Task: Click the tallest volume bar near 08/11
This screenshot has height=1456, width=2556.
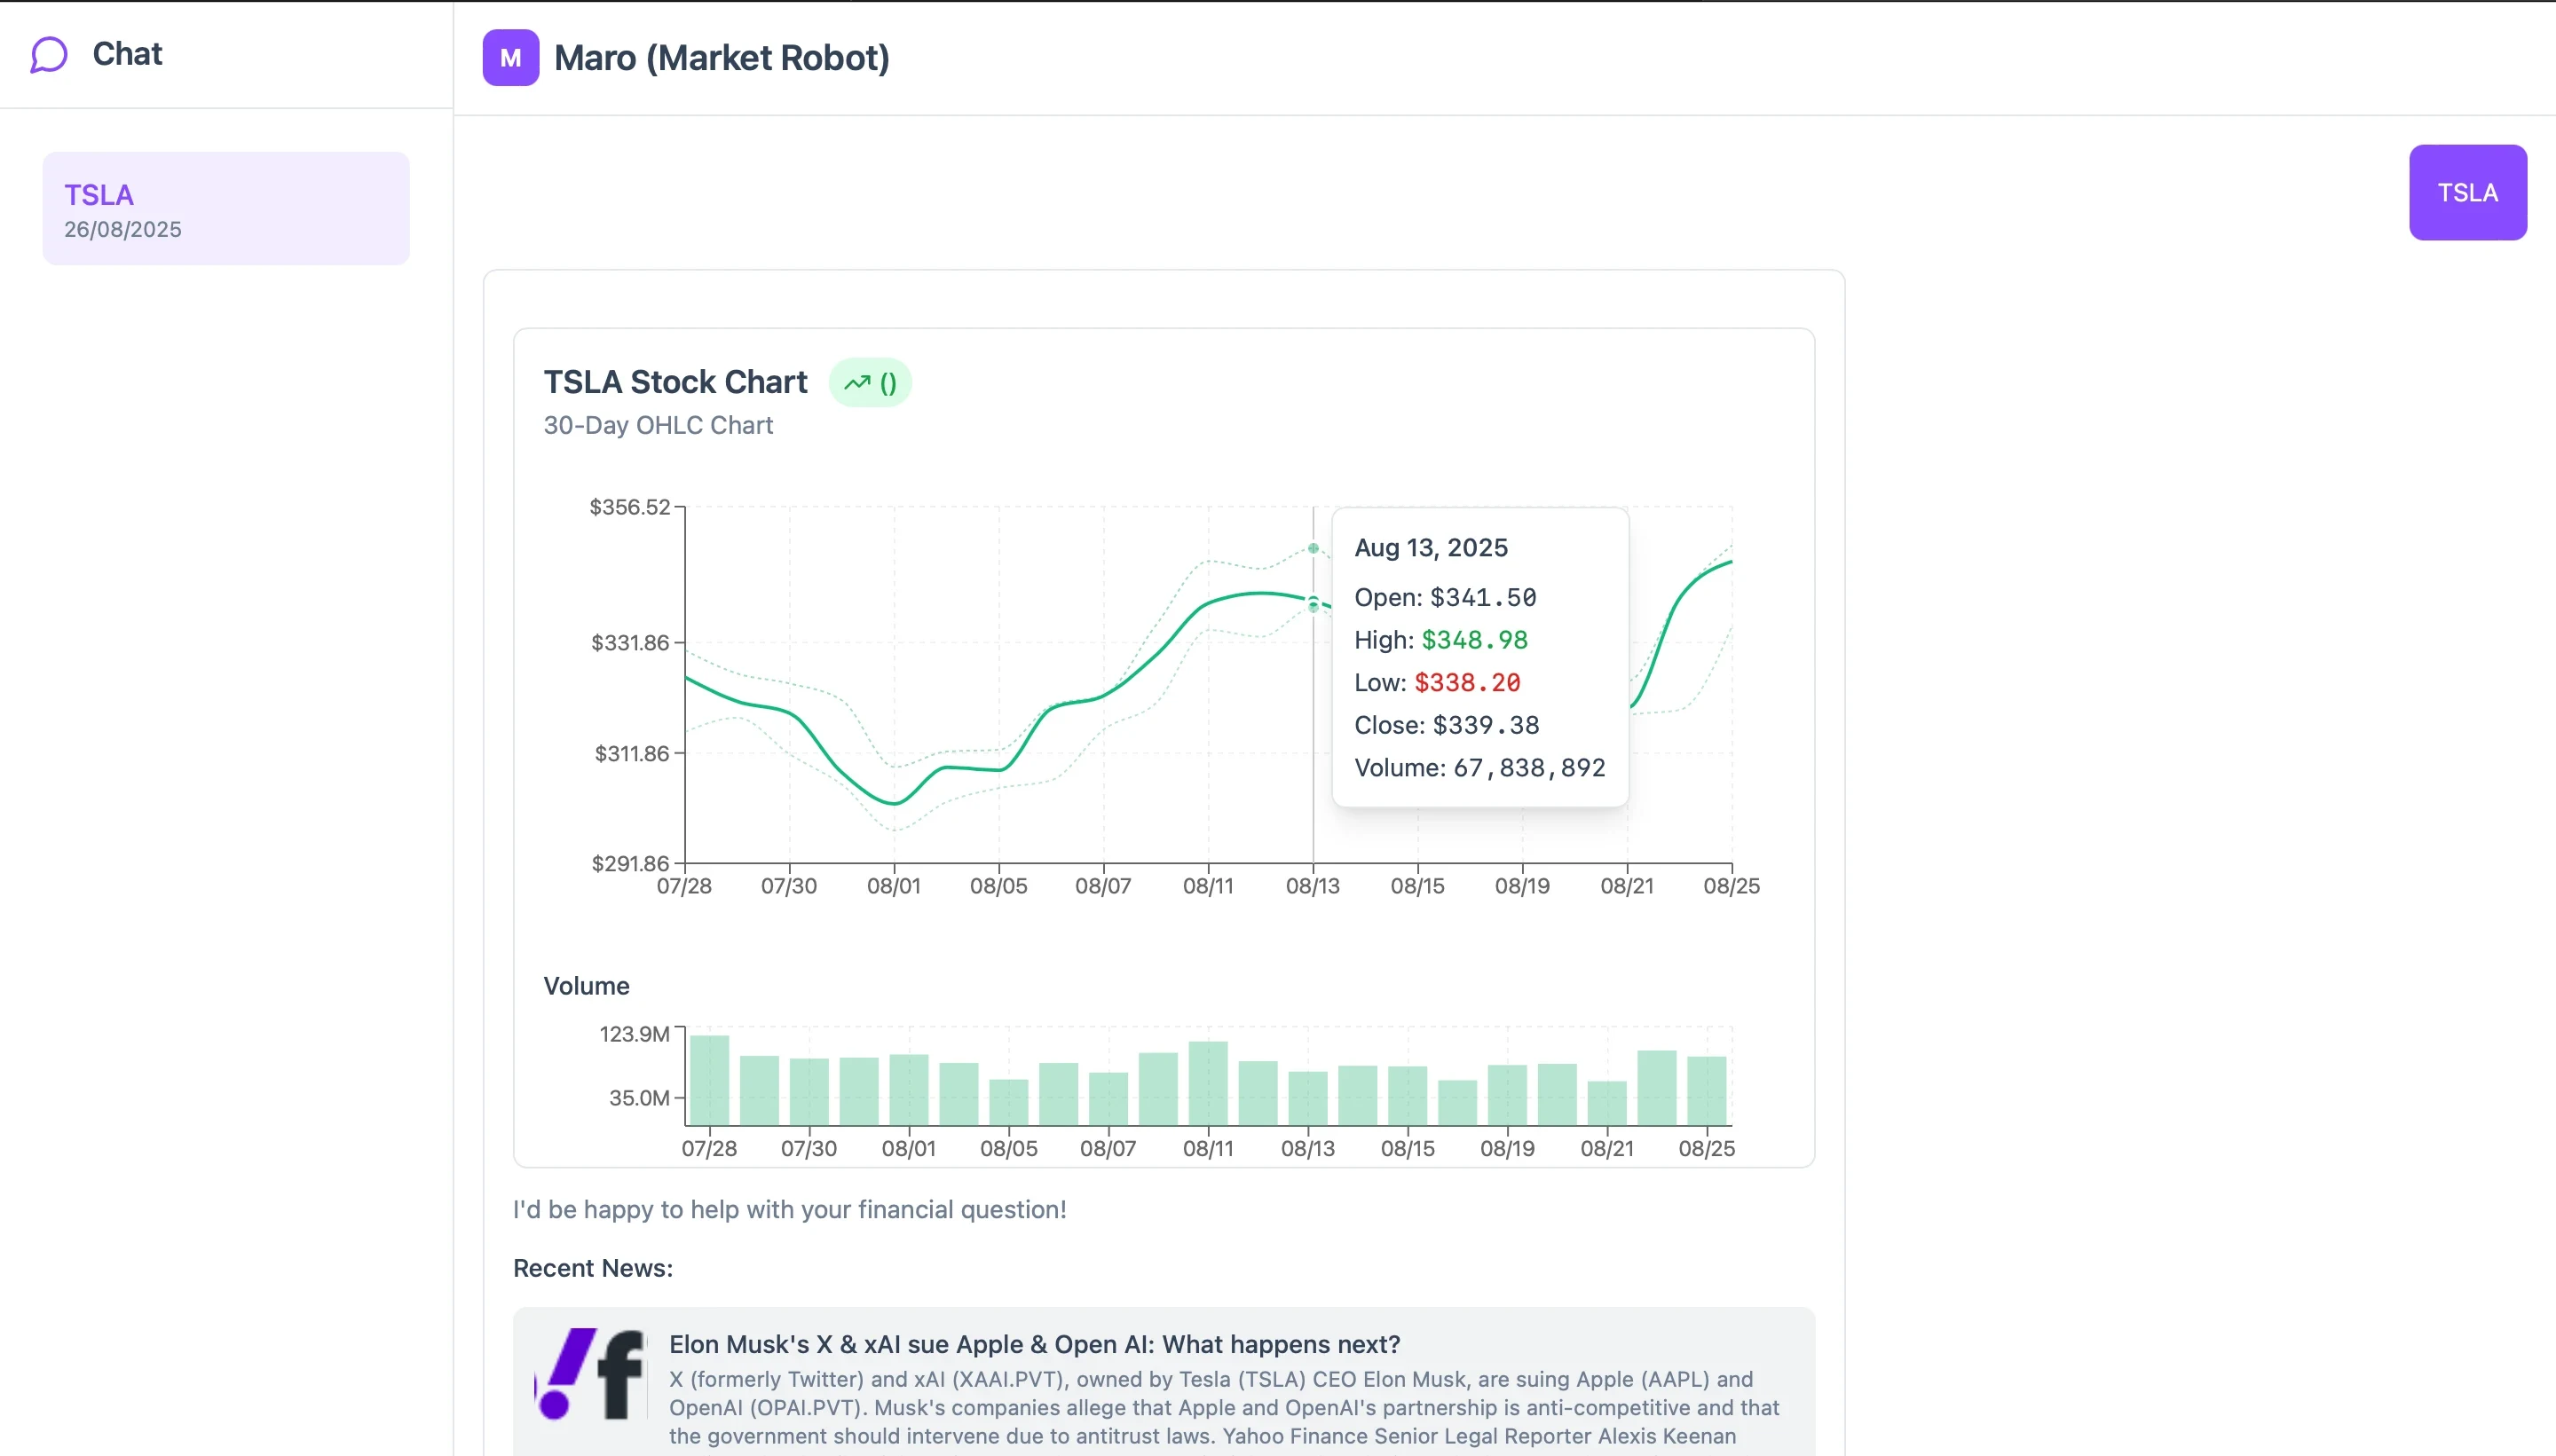Action: (x=1207, y=1083)
